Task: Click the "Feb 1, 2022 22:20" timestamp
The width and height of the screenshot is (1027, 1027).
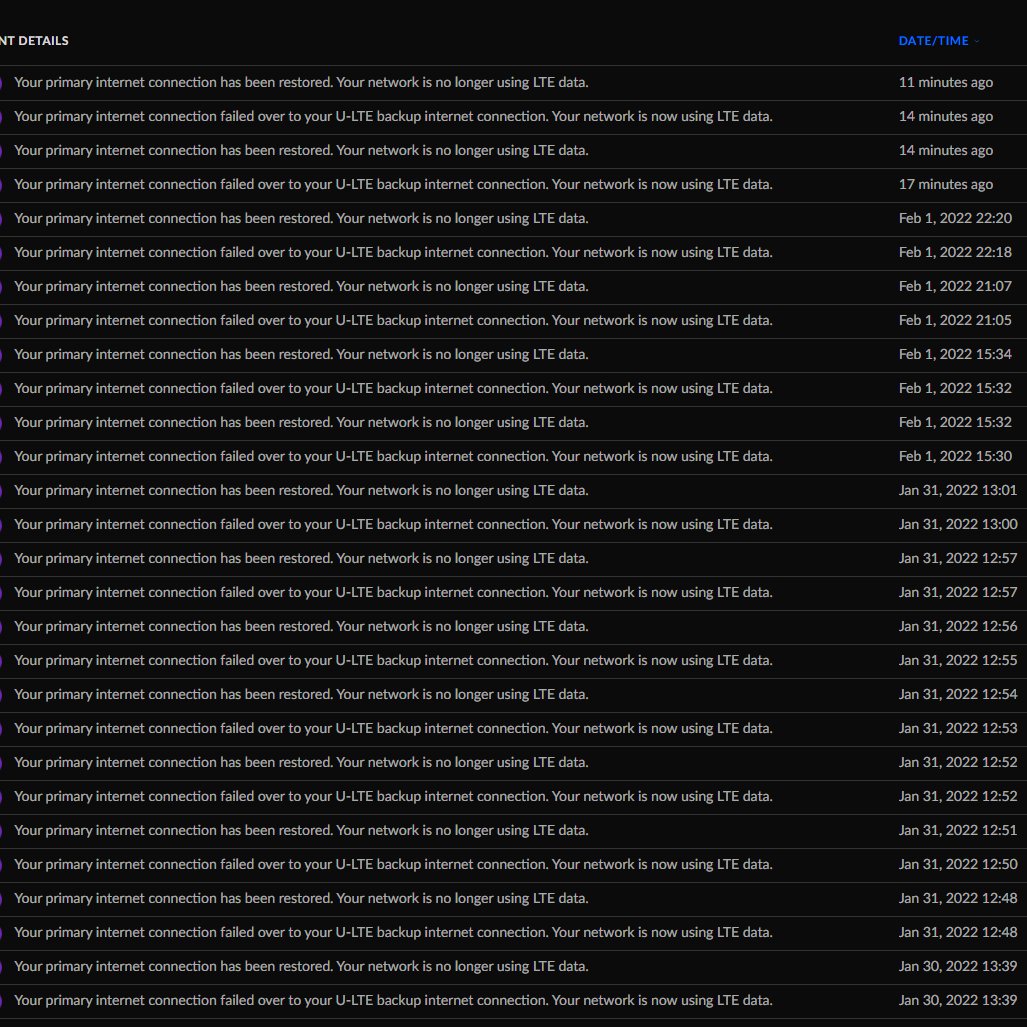Action: point(955,219)
